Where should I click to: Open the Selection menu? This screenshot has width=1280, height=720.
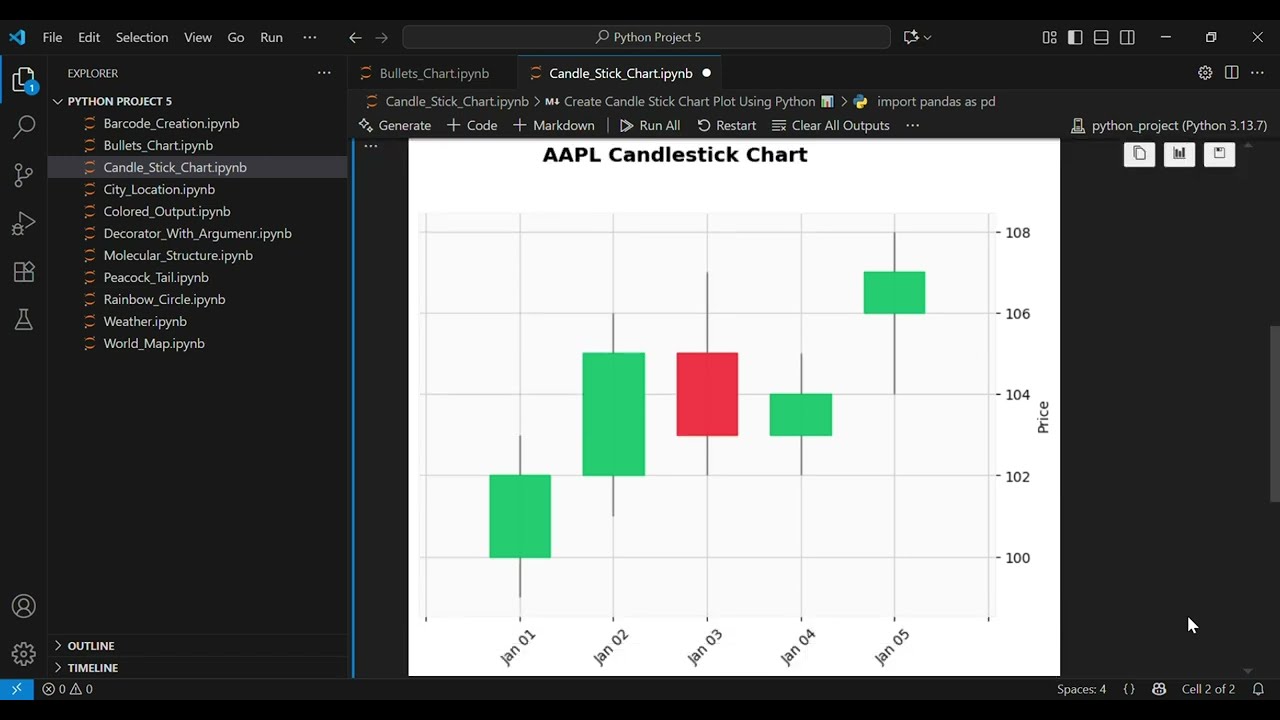click(x=142, y=37)
